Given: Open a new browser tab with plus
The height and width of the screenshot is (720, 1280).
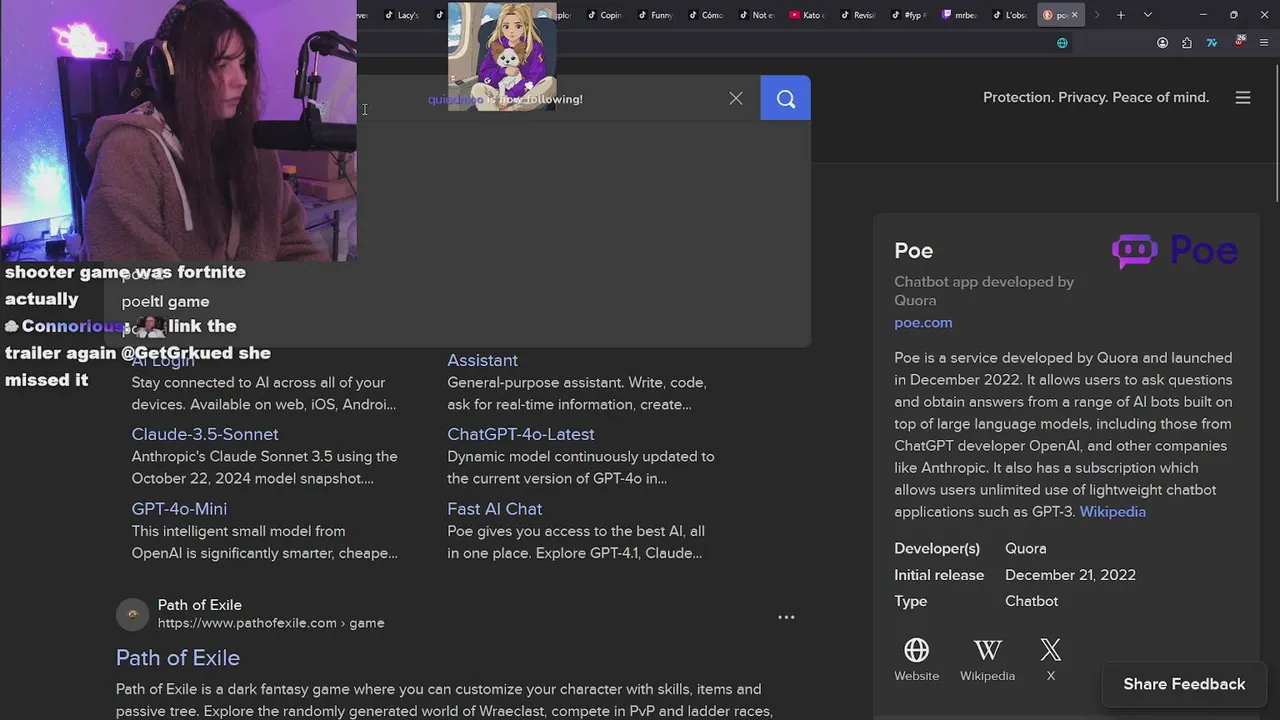Looking at the screenshot, I should point(1121,15).
